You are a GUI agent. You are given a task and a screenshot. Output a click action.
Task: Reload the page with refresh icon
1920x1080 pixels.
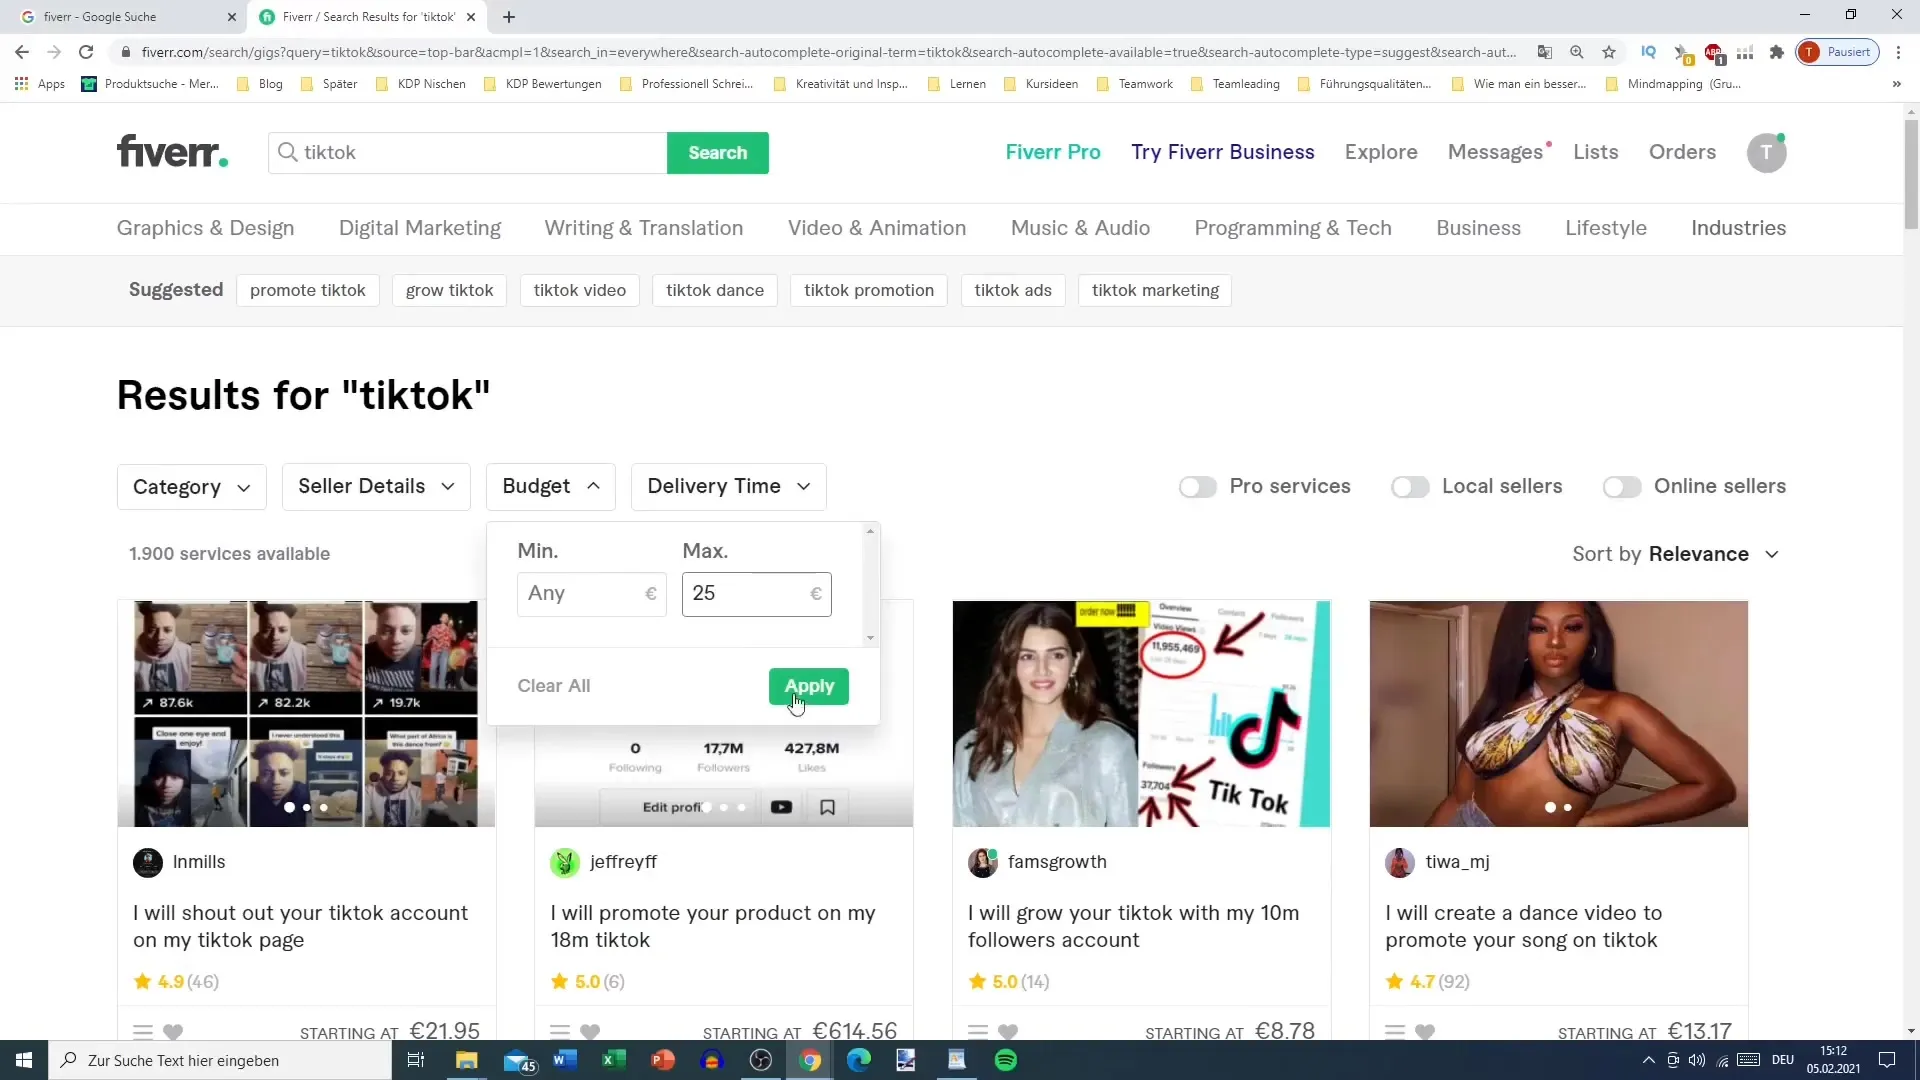pos(86,52)
